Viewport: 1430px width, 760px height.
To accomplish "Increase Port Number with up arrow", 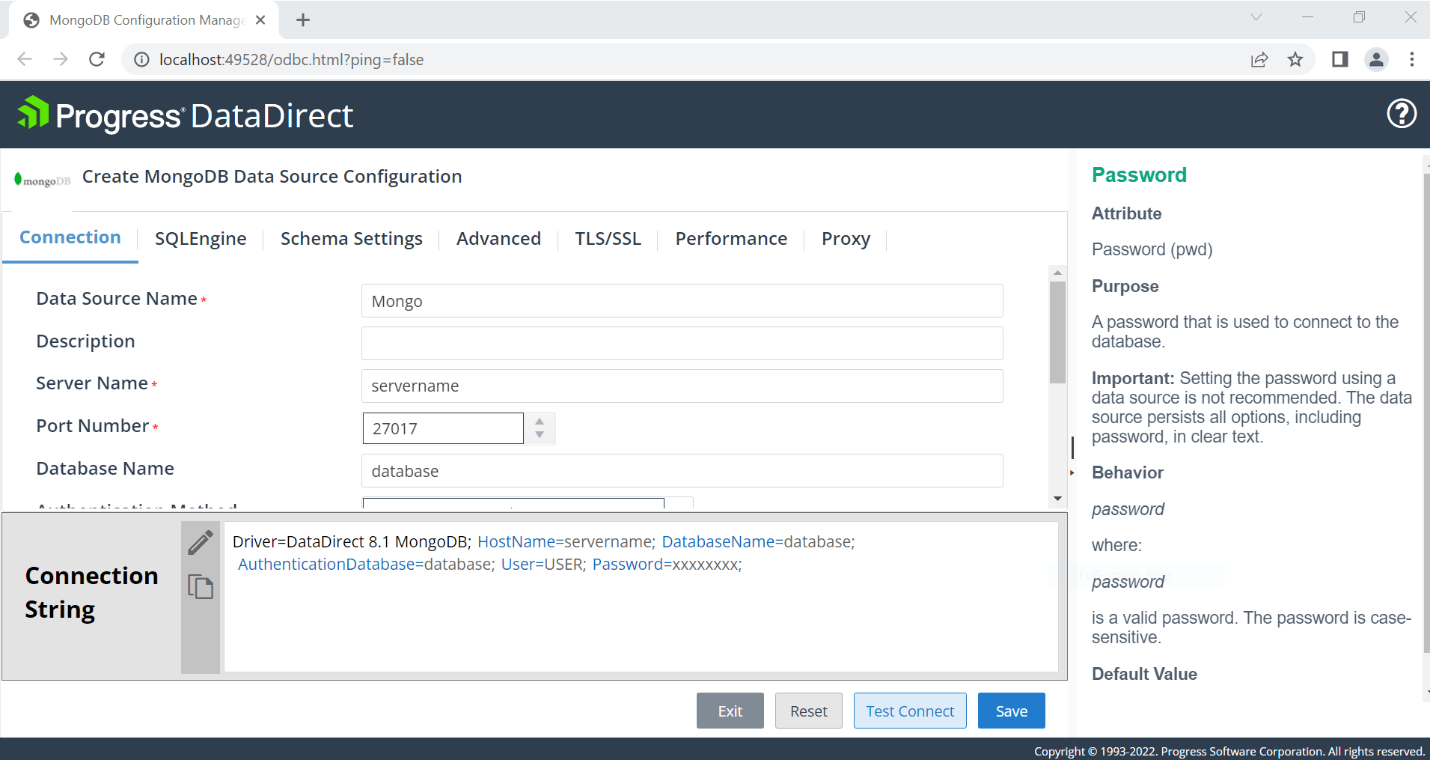I will tap(539, 421).
